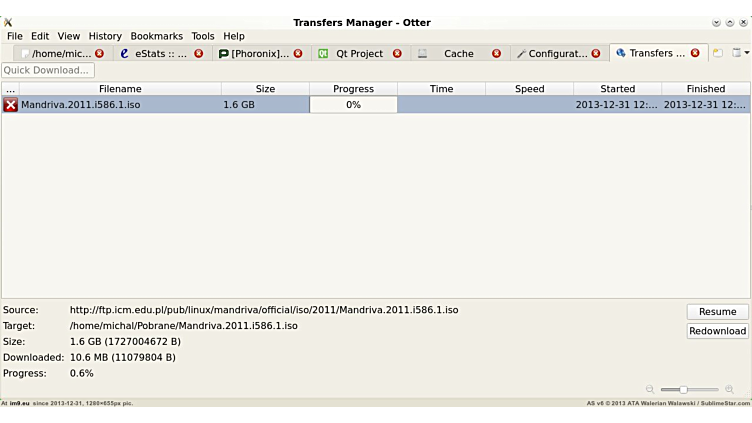Close the Phoronix tab
This screenshot has height=423, width=752.
298,54
